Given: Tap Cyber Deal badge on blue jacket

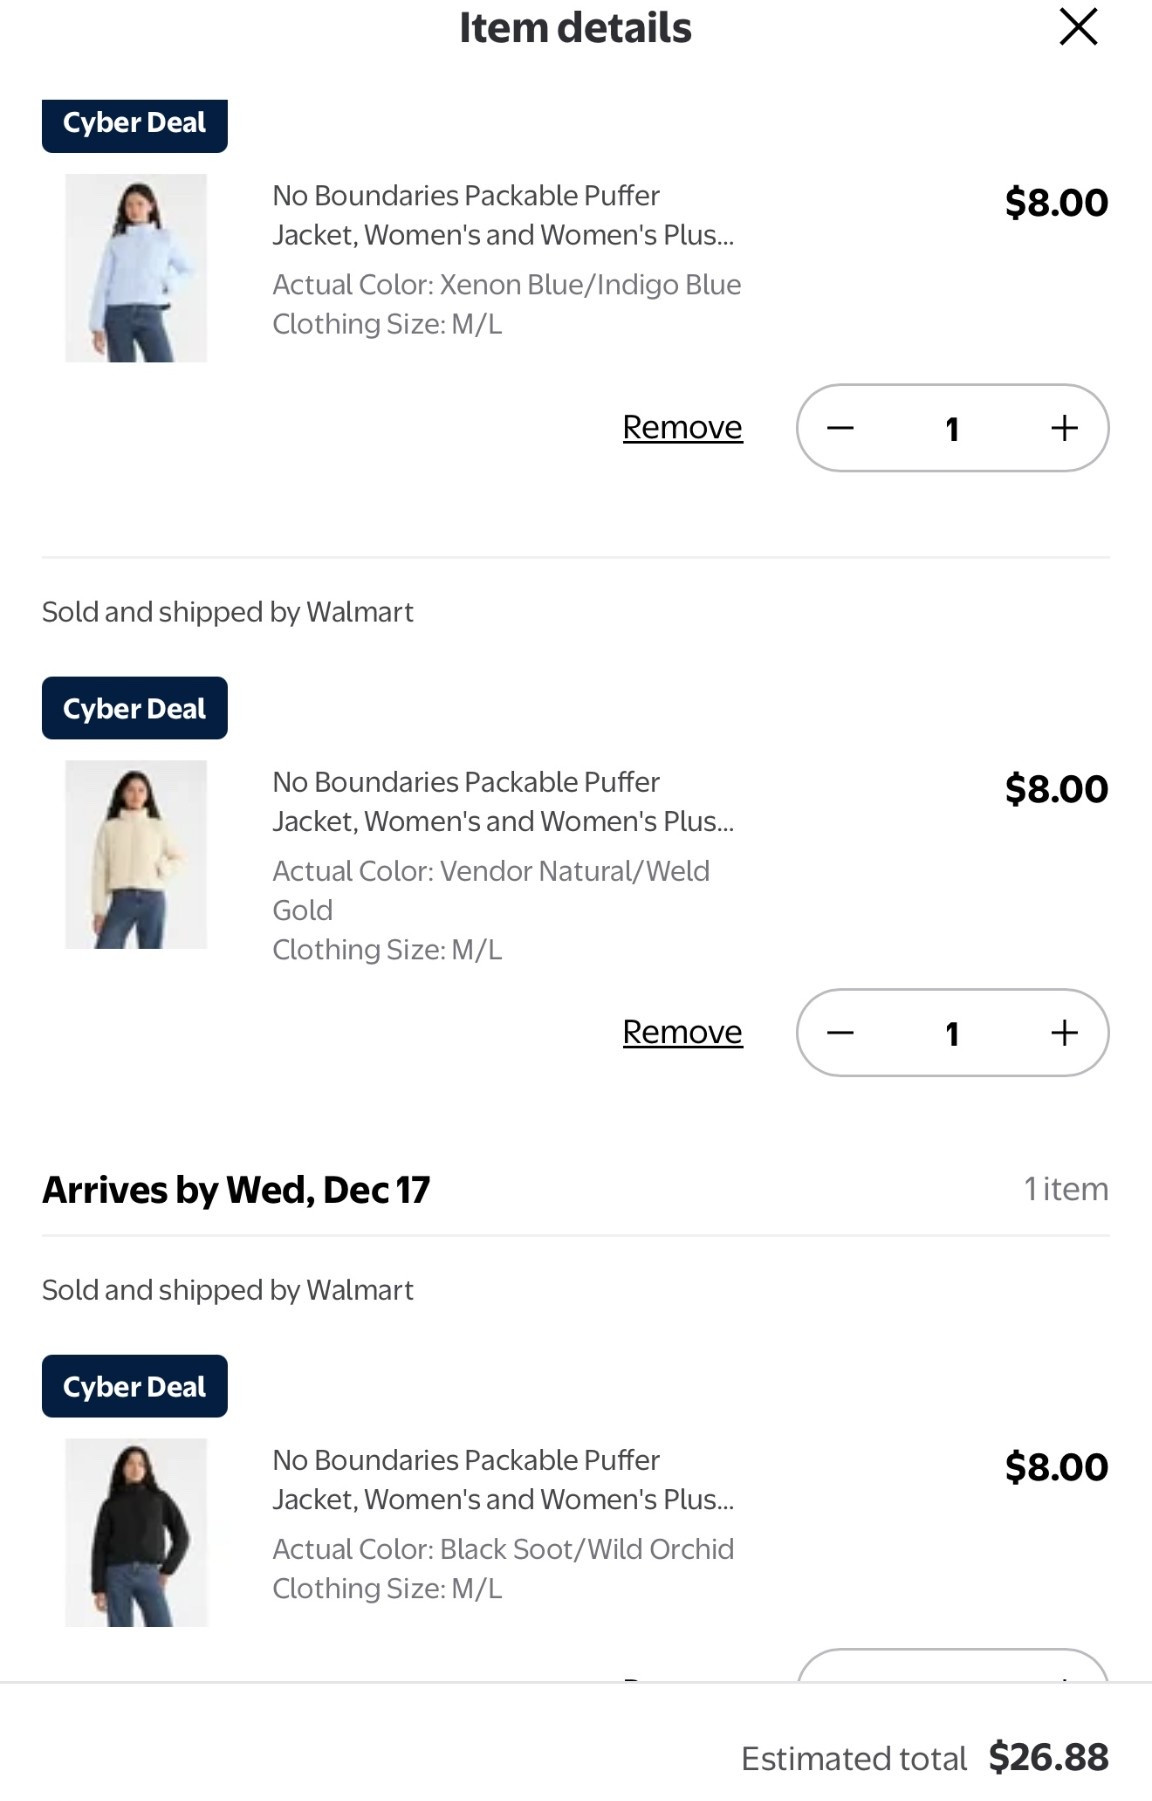Looking at the screenshot, I should pos(134,124).
